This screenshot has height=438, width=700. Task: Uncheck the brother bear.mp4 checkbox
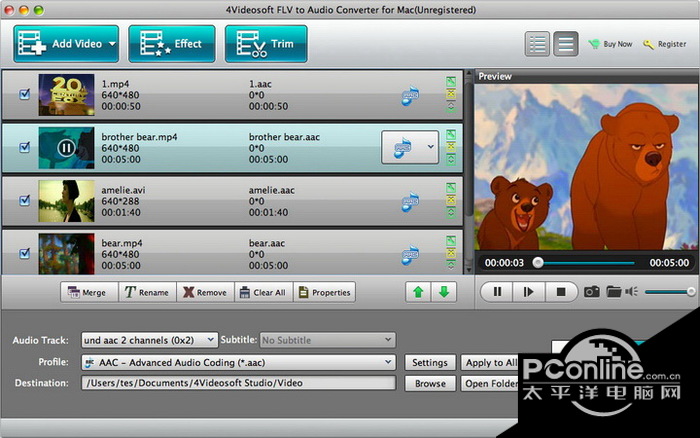coord(25,147)
